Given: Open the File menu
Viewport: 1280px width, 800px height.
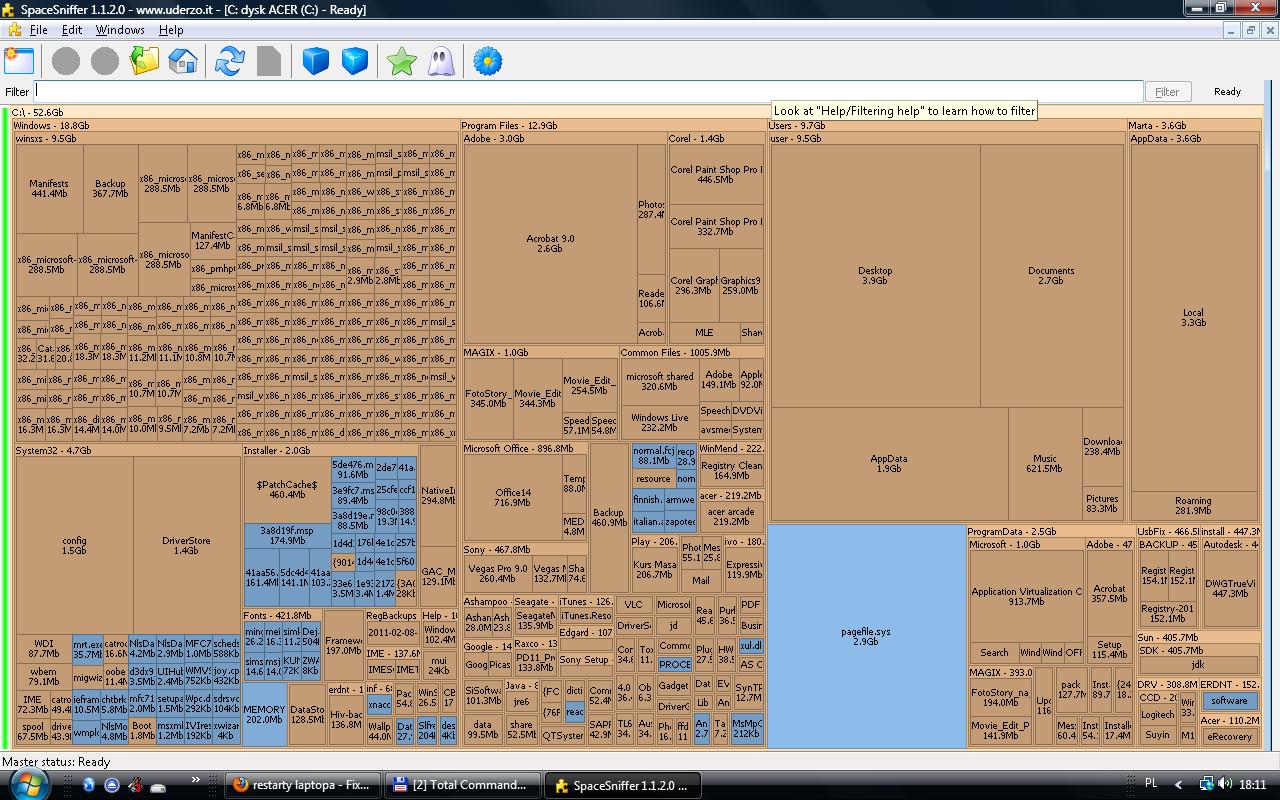Looking at the screenshot, I should click(39, 30).
